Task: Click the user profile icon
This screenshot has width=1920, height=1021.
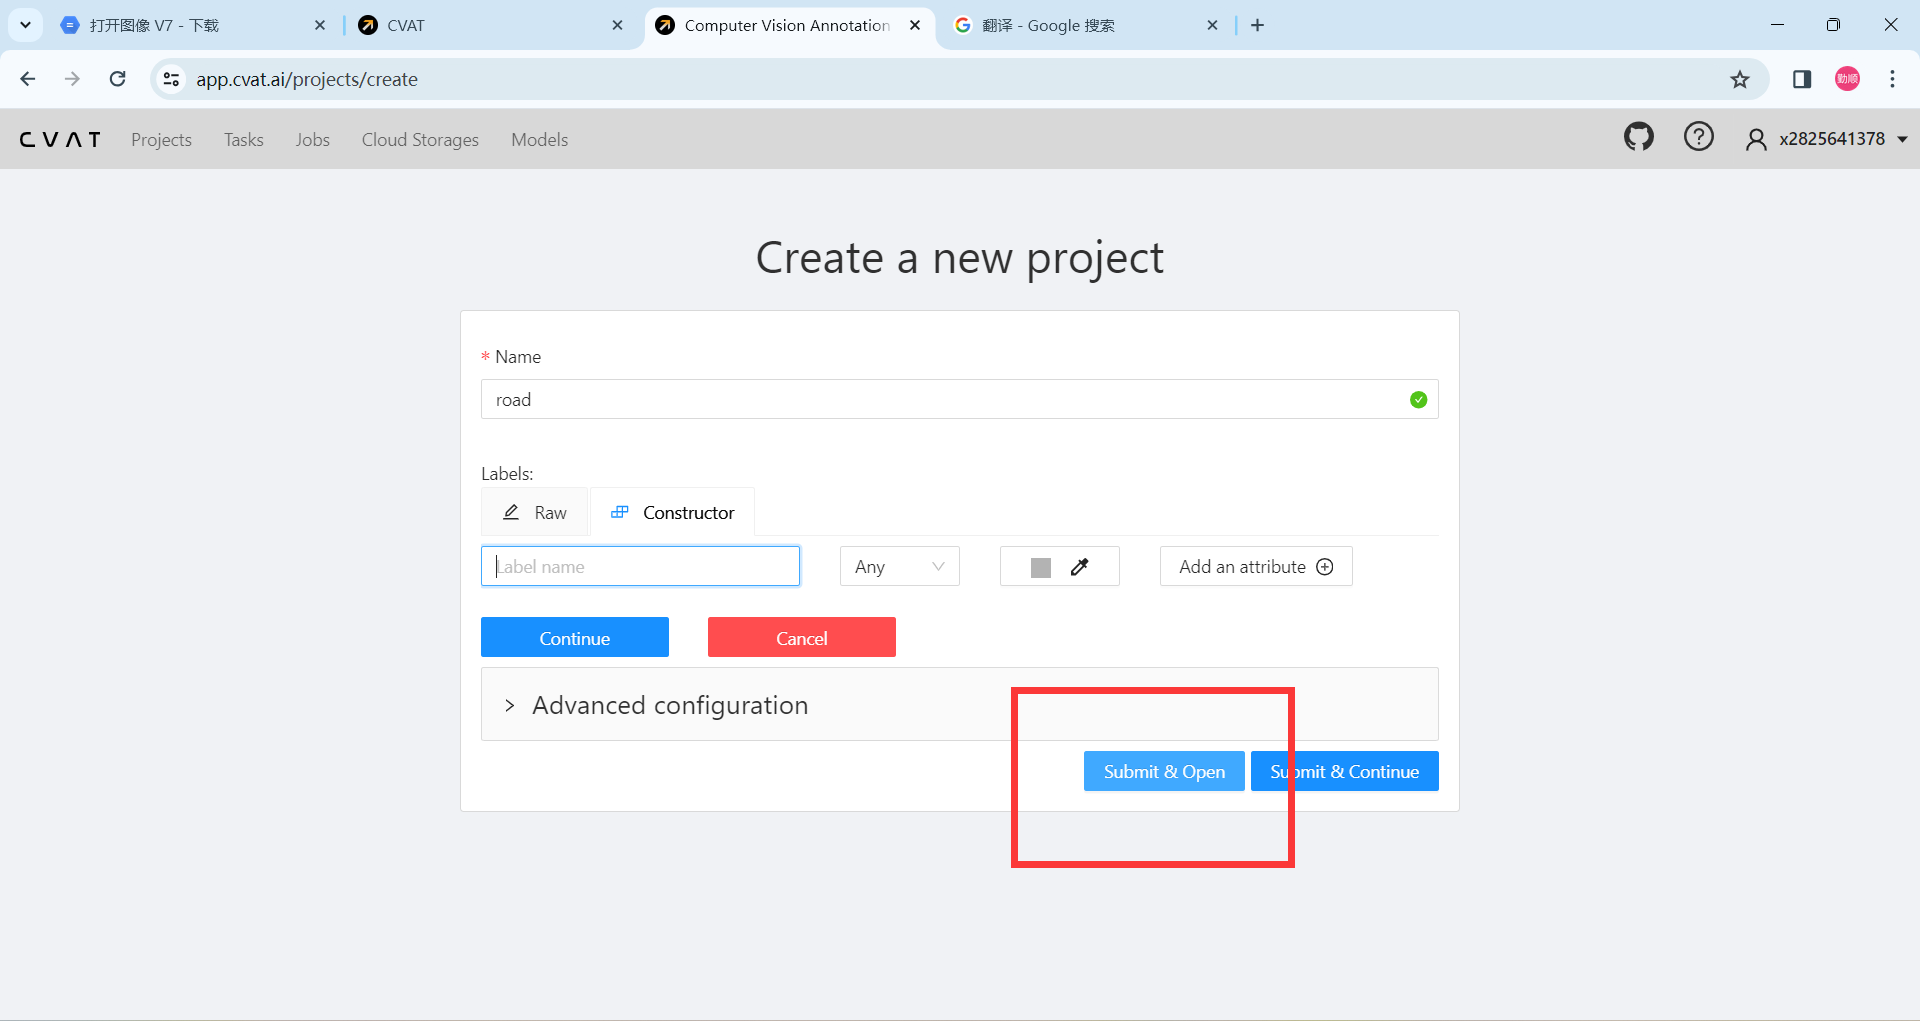Action: point(1755,139)
